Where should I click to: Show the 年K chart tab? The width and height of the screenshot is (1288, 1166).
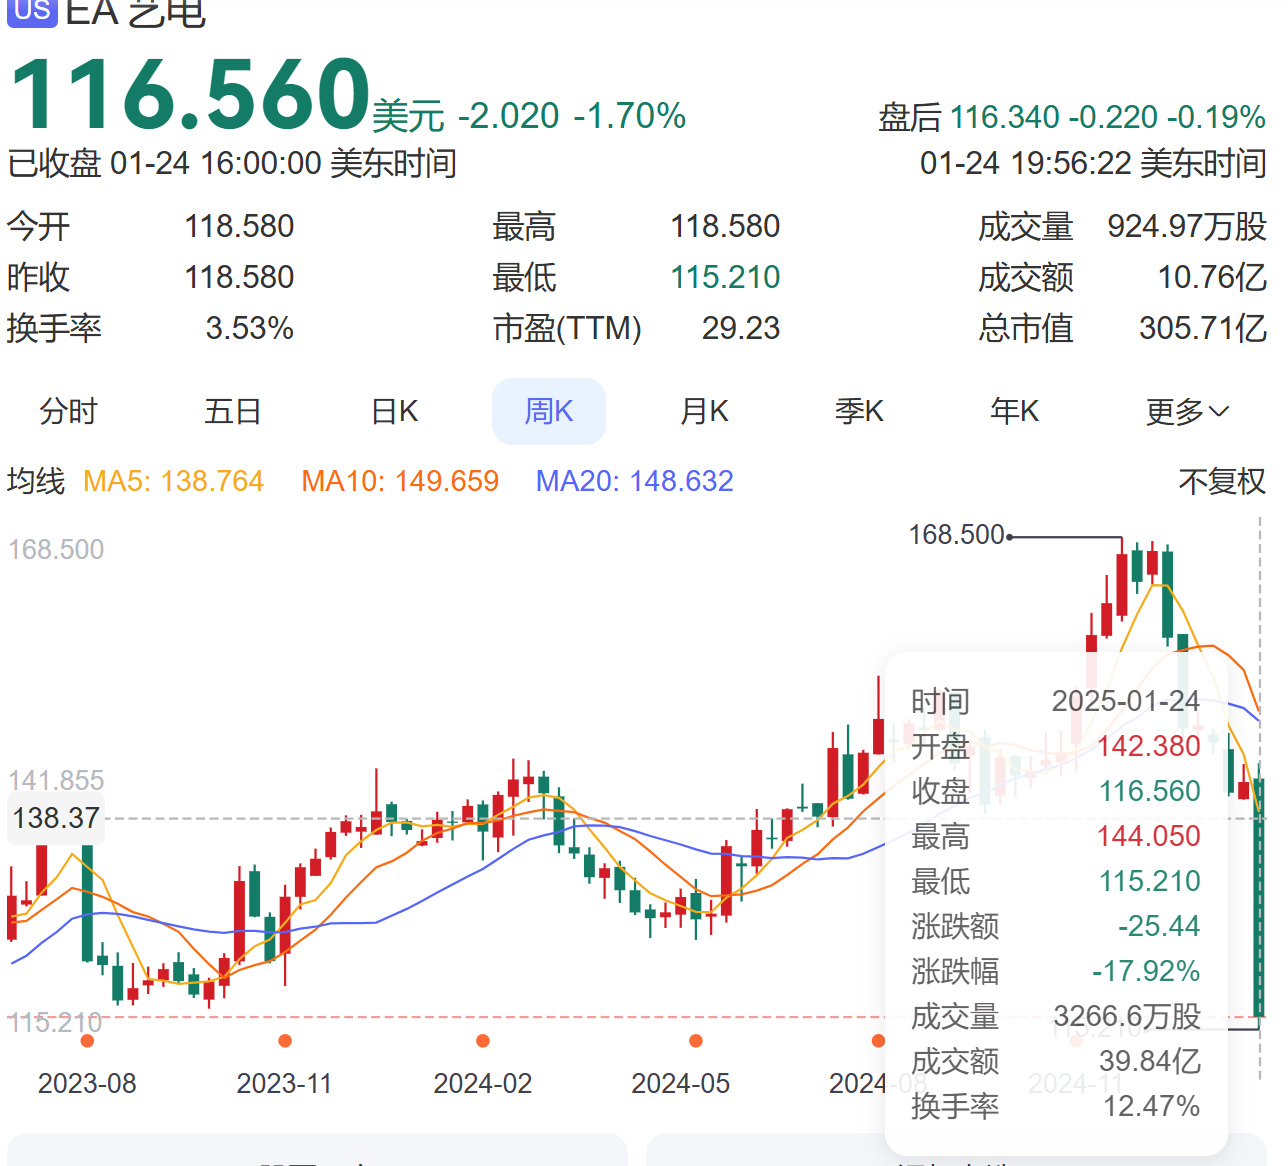[x=1014, y=411]
